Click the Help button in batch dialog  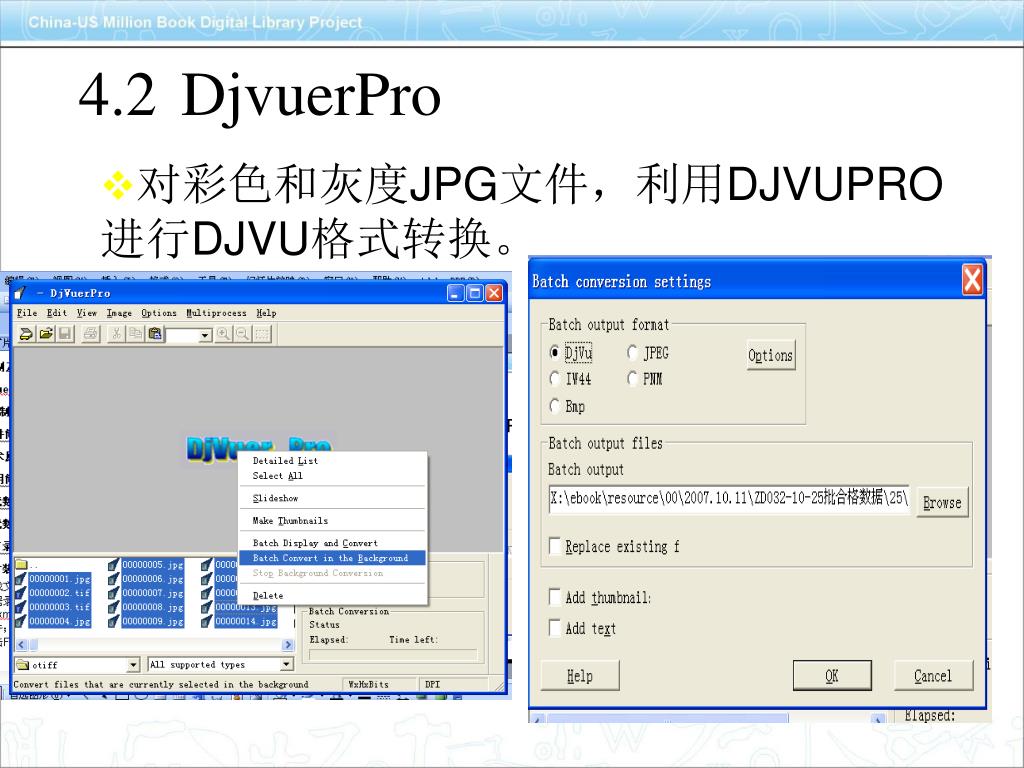[580, 675]
